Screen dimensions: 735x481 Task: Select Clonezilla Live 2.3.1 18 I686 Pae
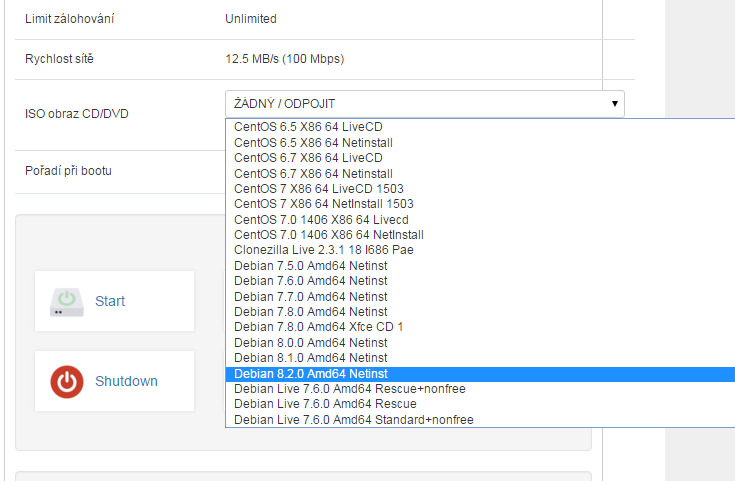tap(323, 250)
